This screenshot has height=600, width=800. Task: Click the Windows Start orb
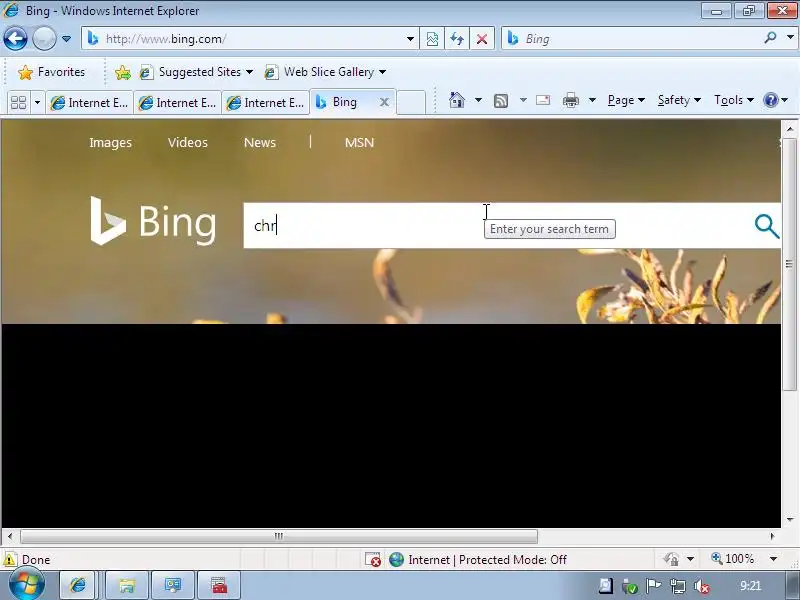26,585
